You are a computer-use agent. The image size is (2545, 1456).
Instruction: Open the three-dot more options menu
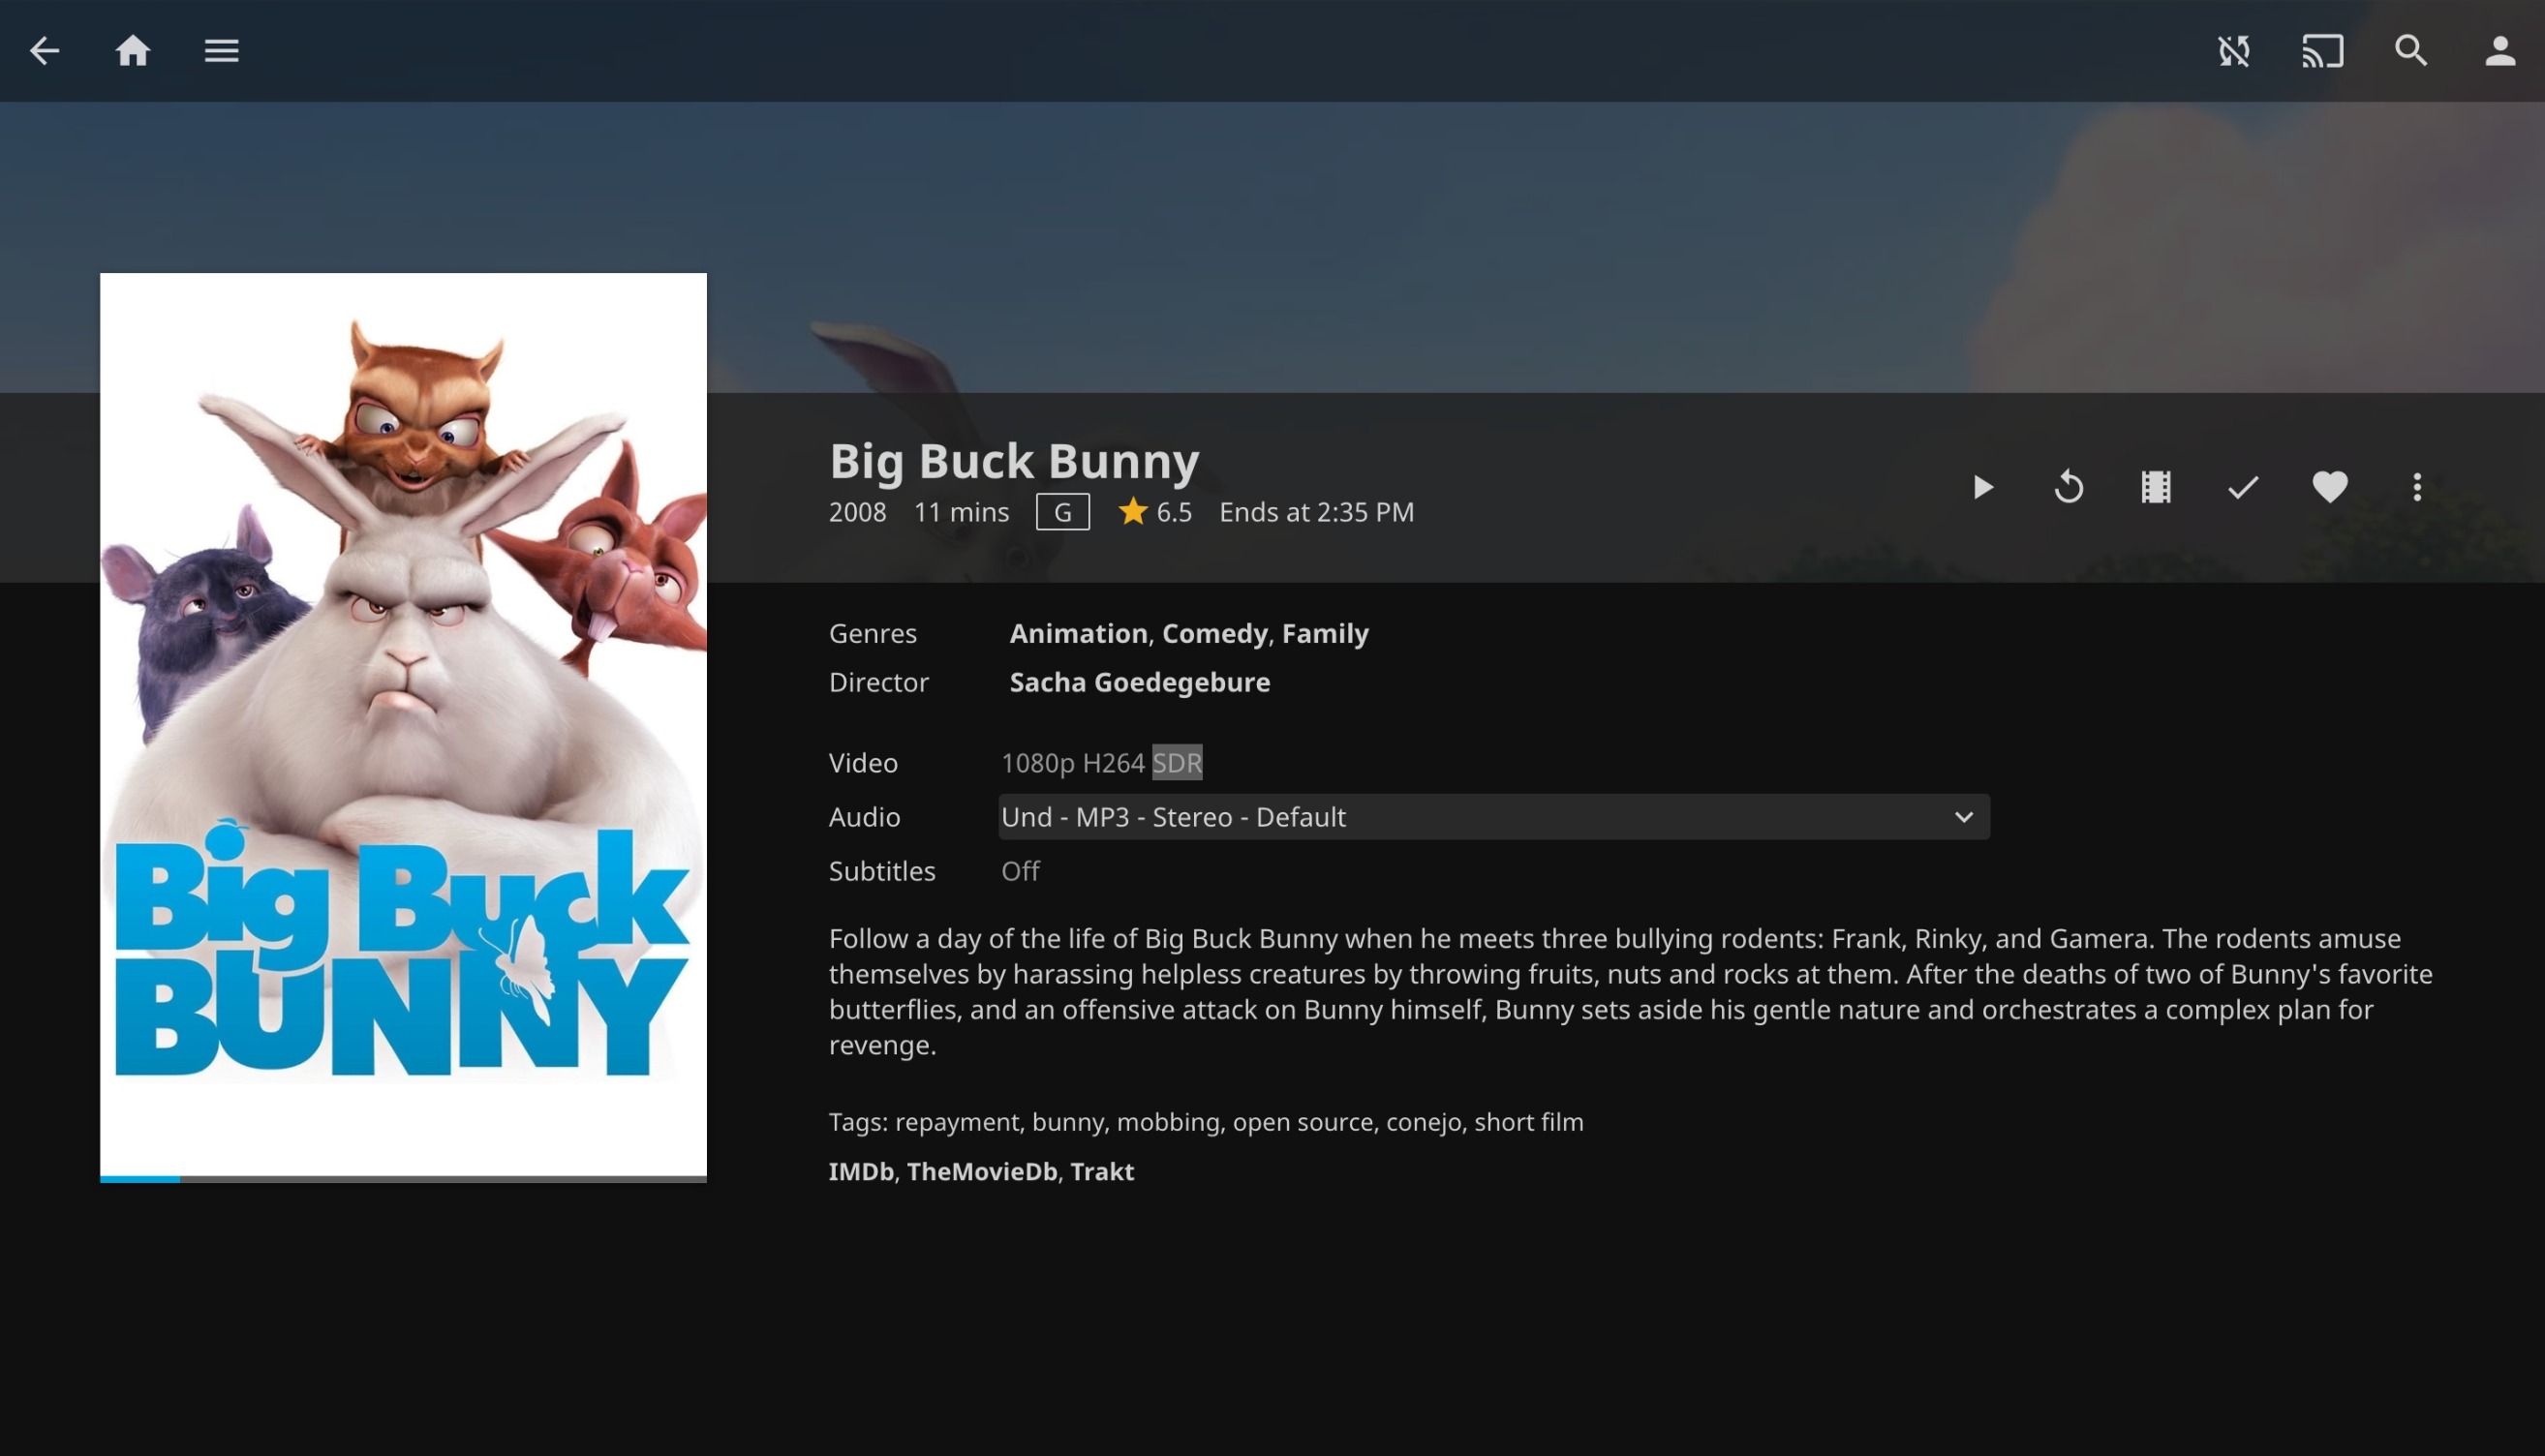(2417, 487)
